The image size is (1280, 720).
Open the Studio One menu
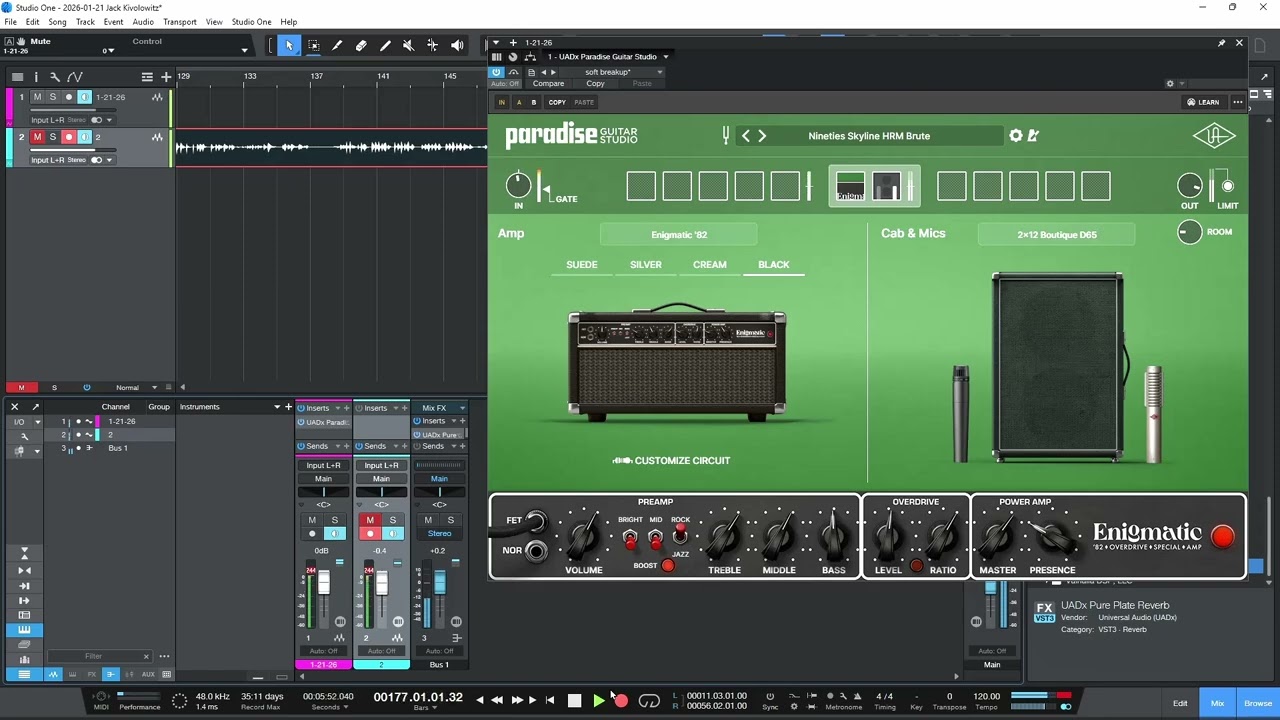[251, 22]
